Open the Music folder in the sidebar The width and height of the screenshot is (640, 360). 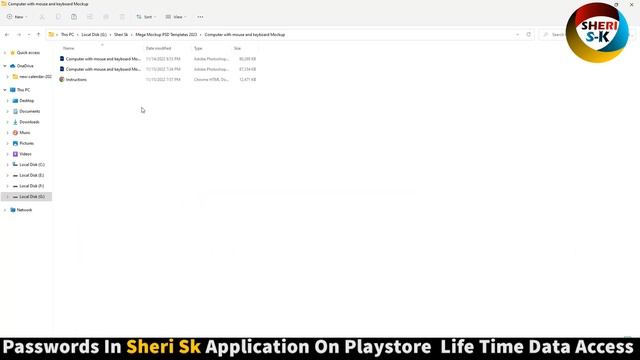pyautogui.click(x=21, y=133)
